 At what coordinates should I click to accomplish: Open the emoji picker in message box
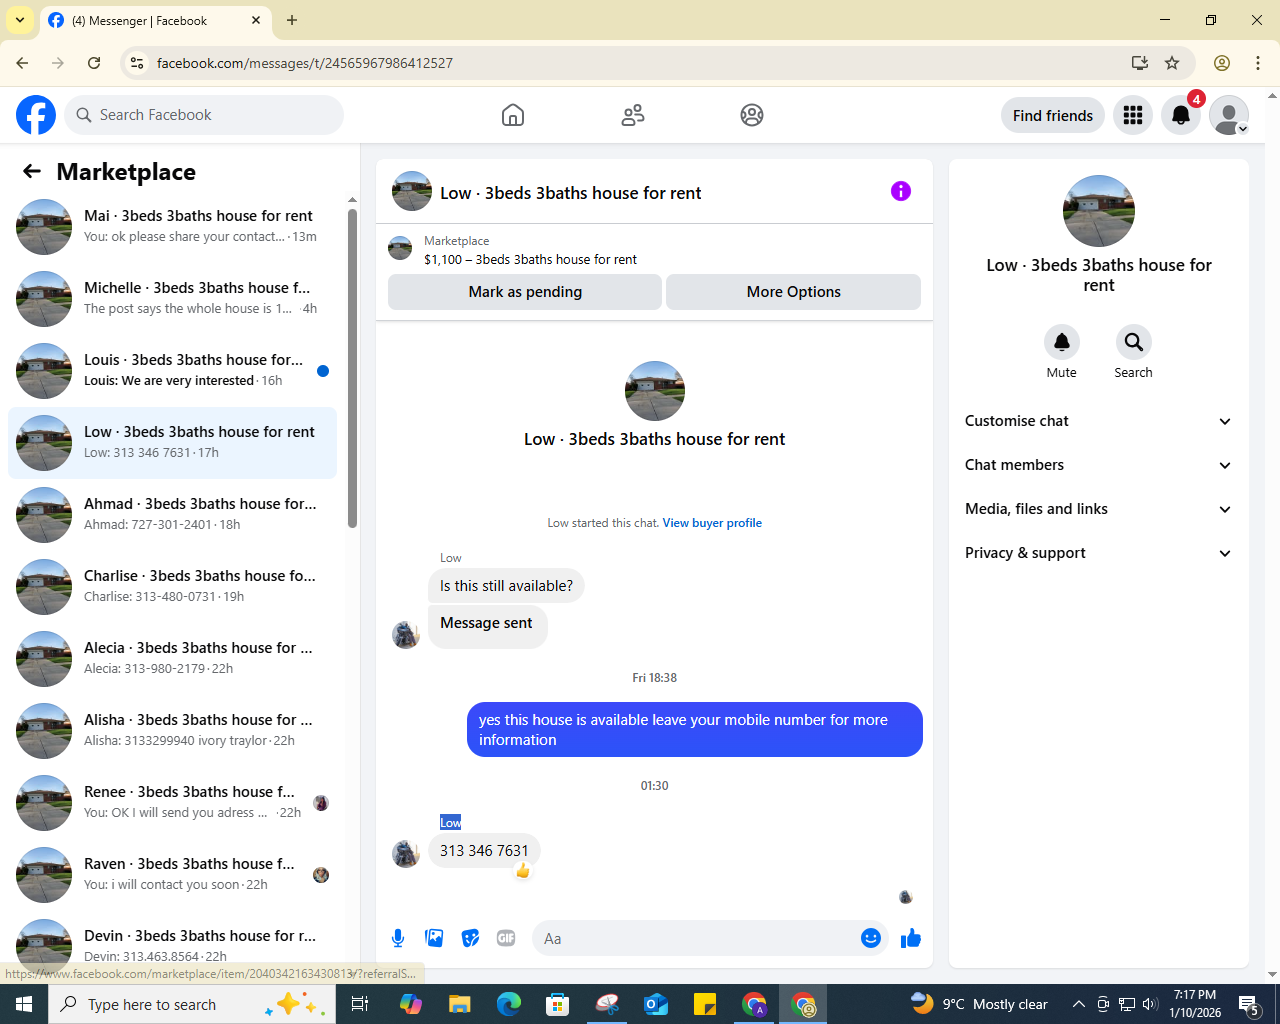click(x=871, y=938)
